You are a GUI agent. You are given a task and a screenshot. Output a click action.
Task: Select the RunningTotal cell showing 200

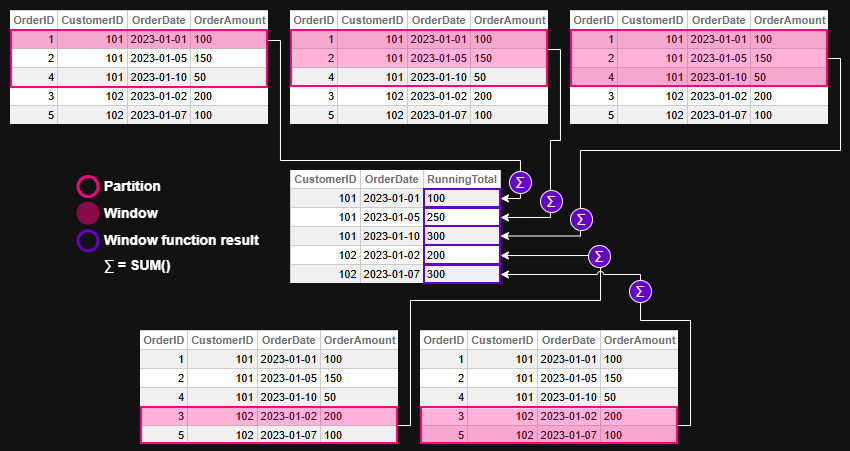(461, 255)
